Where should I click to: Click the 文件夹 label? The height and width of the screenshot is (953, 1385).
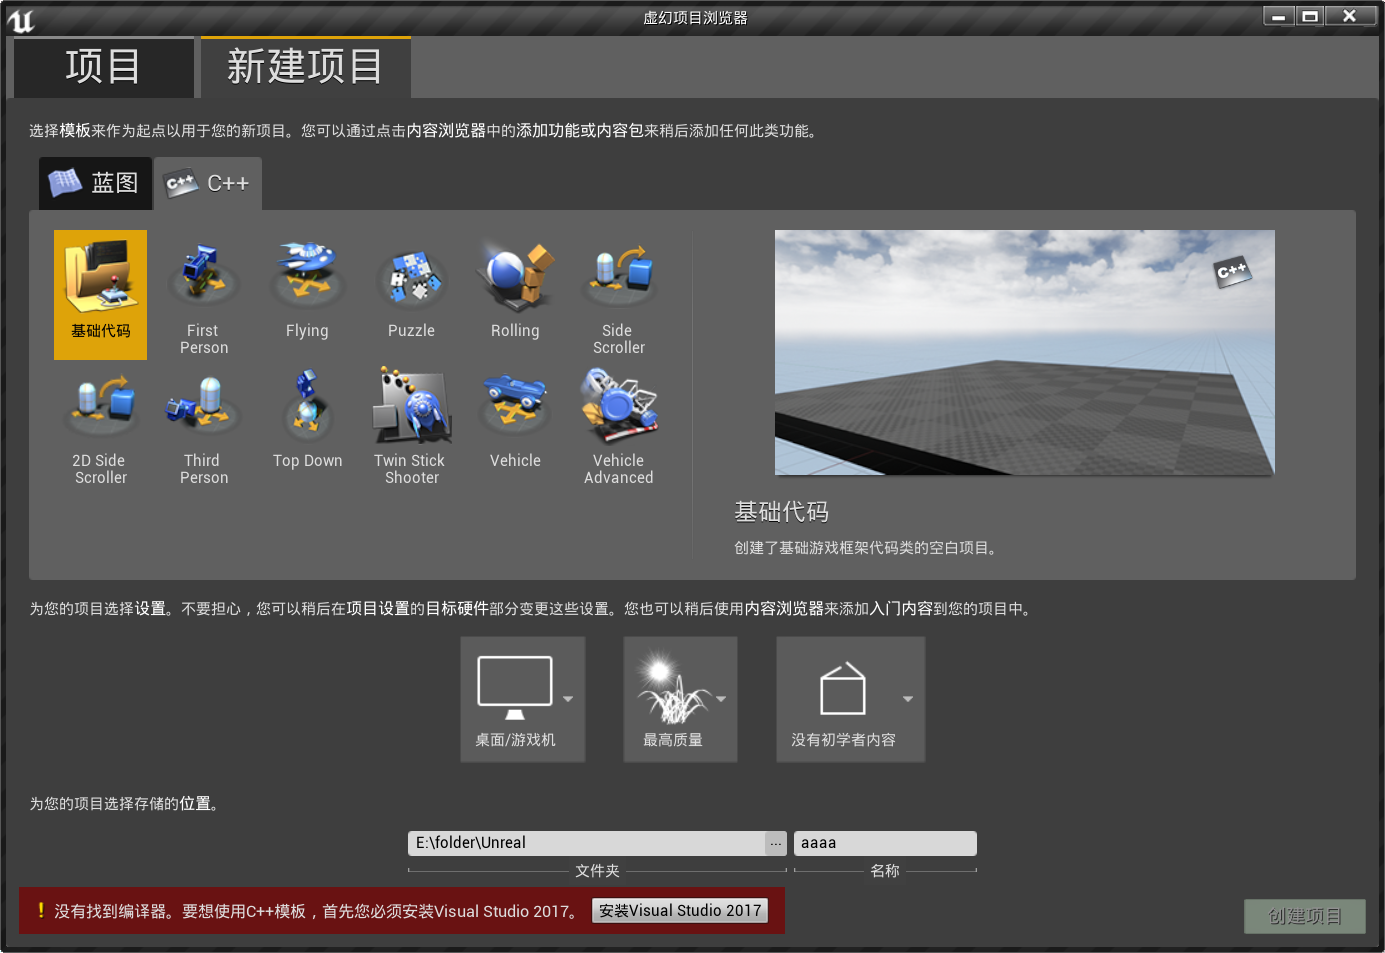[597, 871]
